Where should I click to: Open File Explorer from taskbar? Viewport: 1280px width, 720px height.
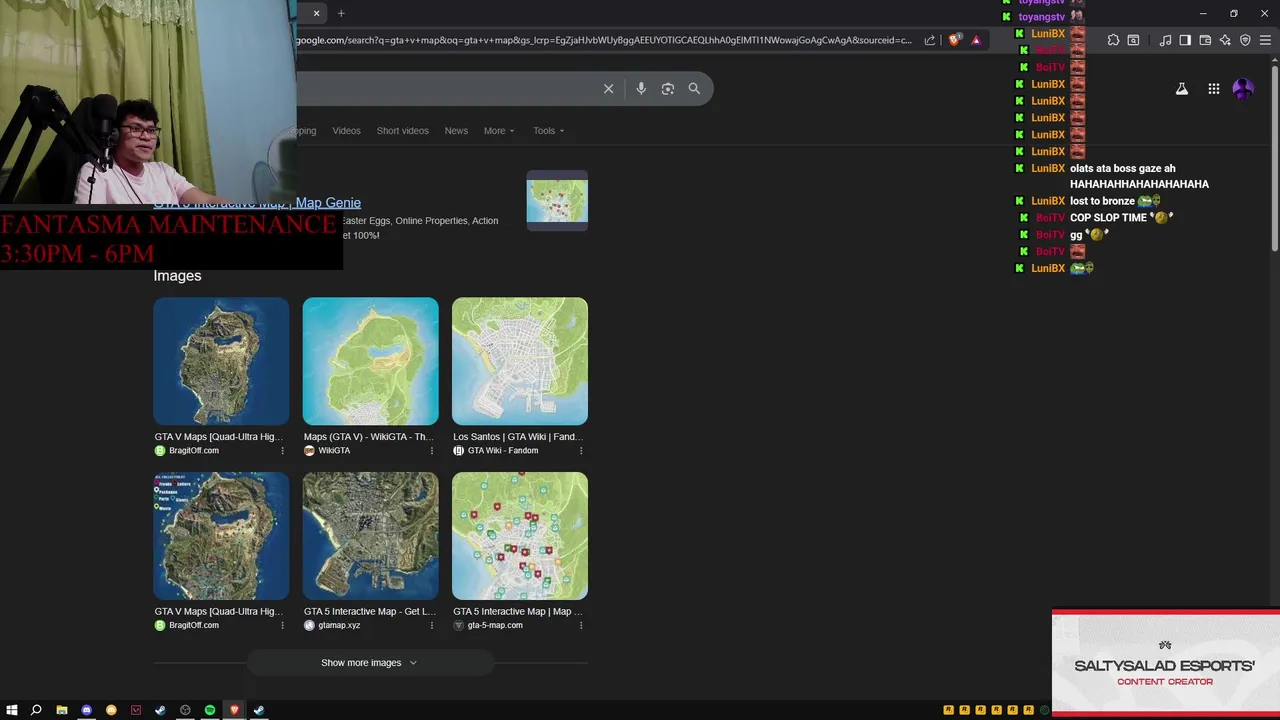tap(61, 710)
